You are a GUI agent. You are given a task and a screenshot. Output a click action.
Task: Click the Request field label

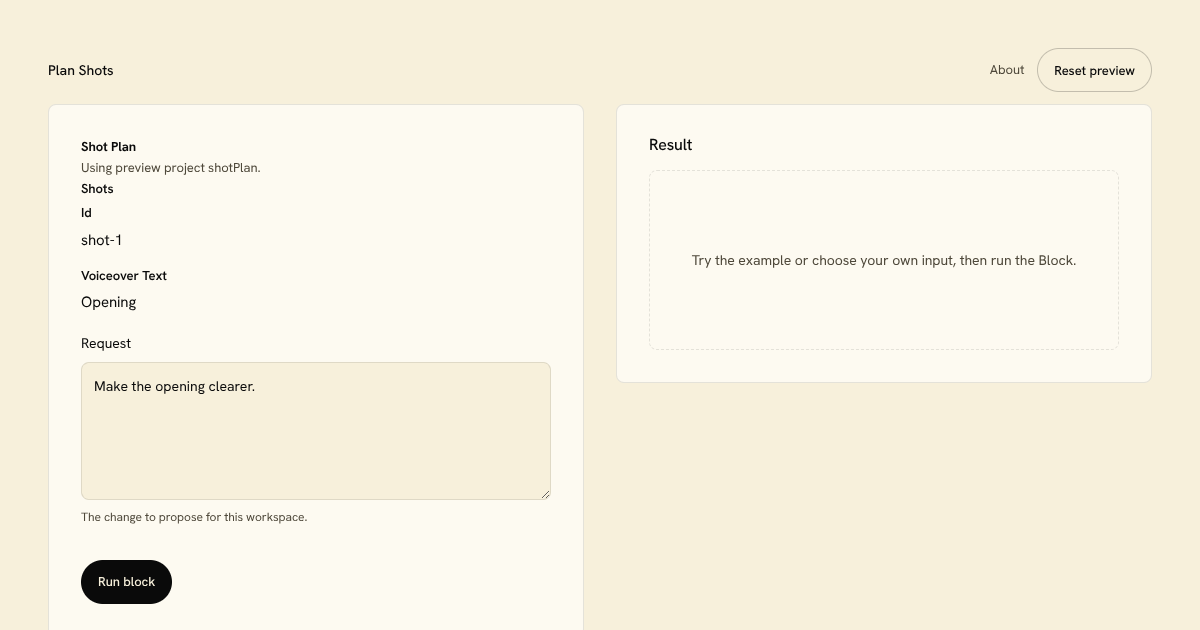[x=106, y=343]
